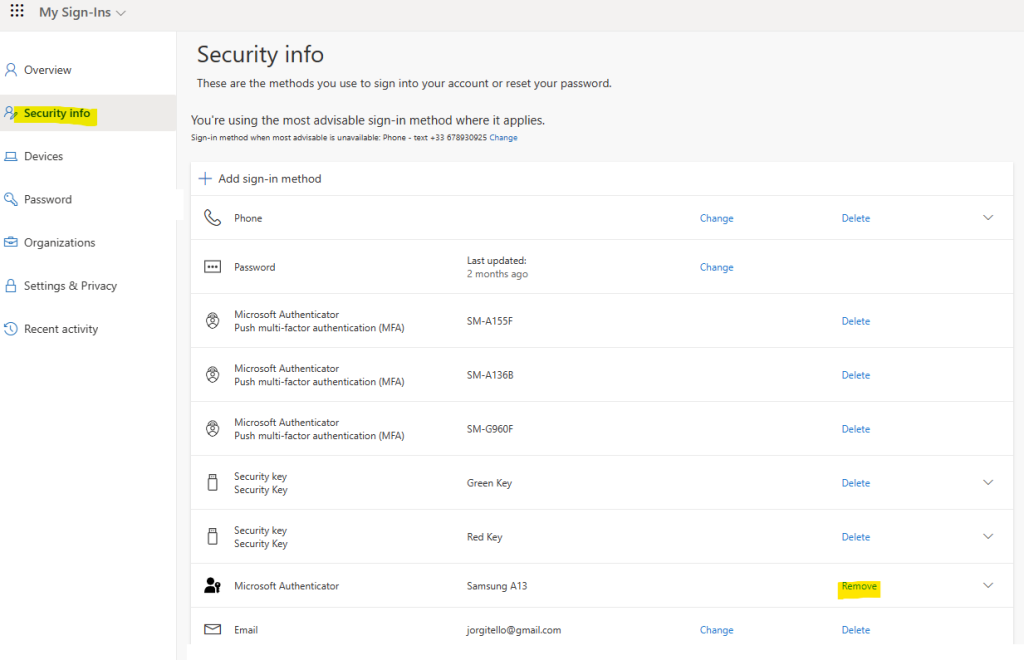Expand the Phone row chevron

tap(988, 217)
